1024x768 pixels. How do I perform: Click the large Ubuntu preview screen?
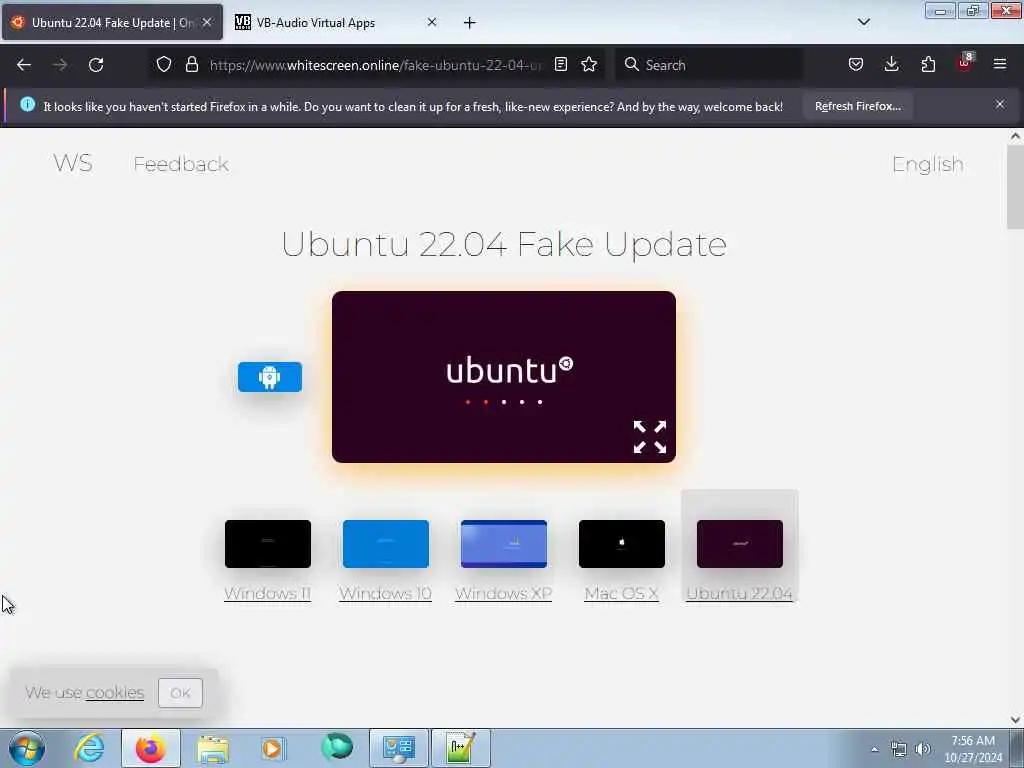(x=504, y=377)
